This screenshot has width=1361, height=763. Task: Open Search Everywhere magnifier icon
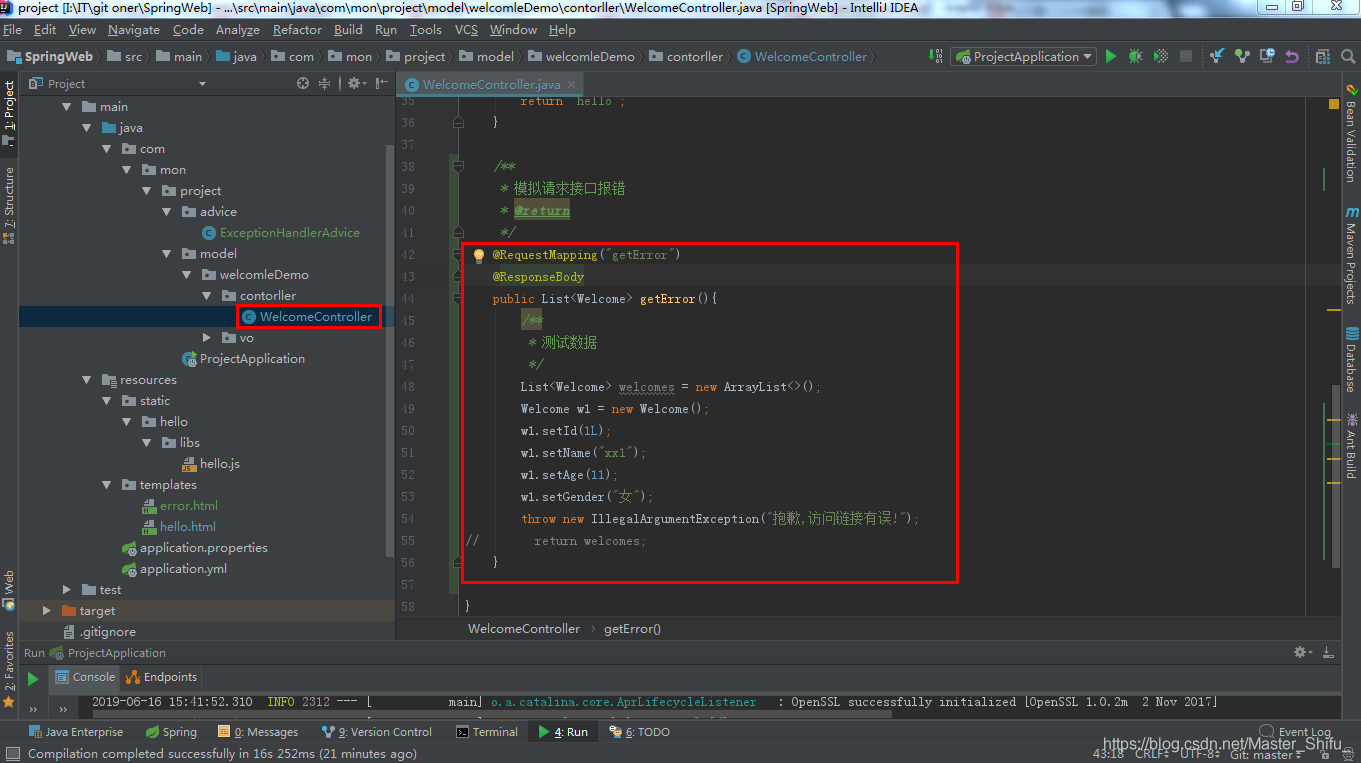(x=1347, y=57)
